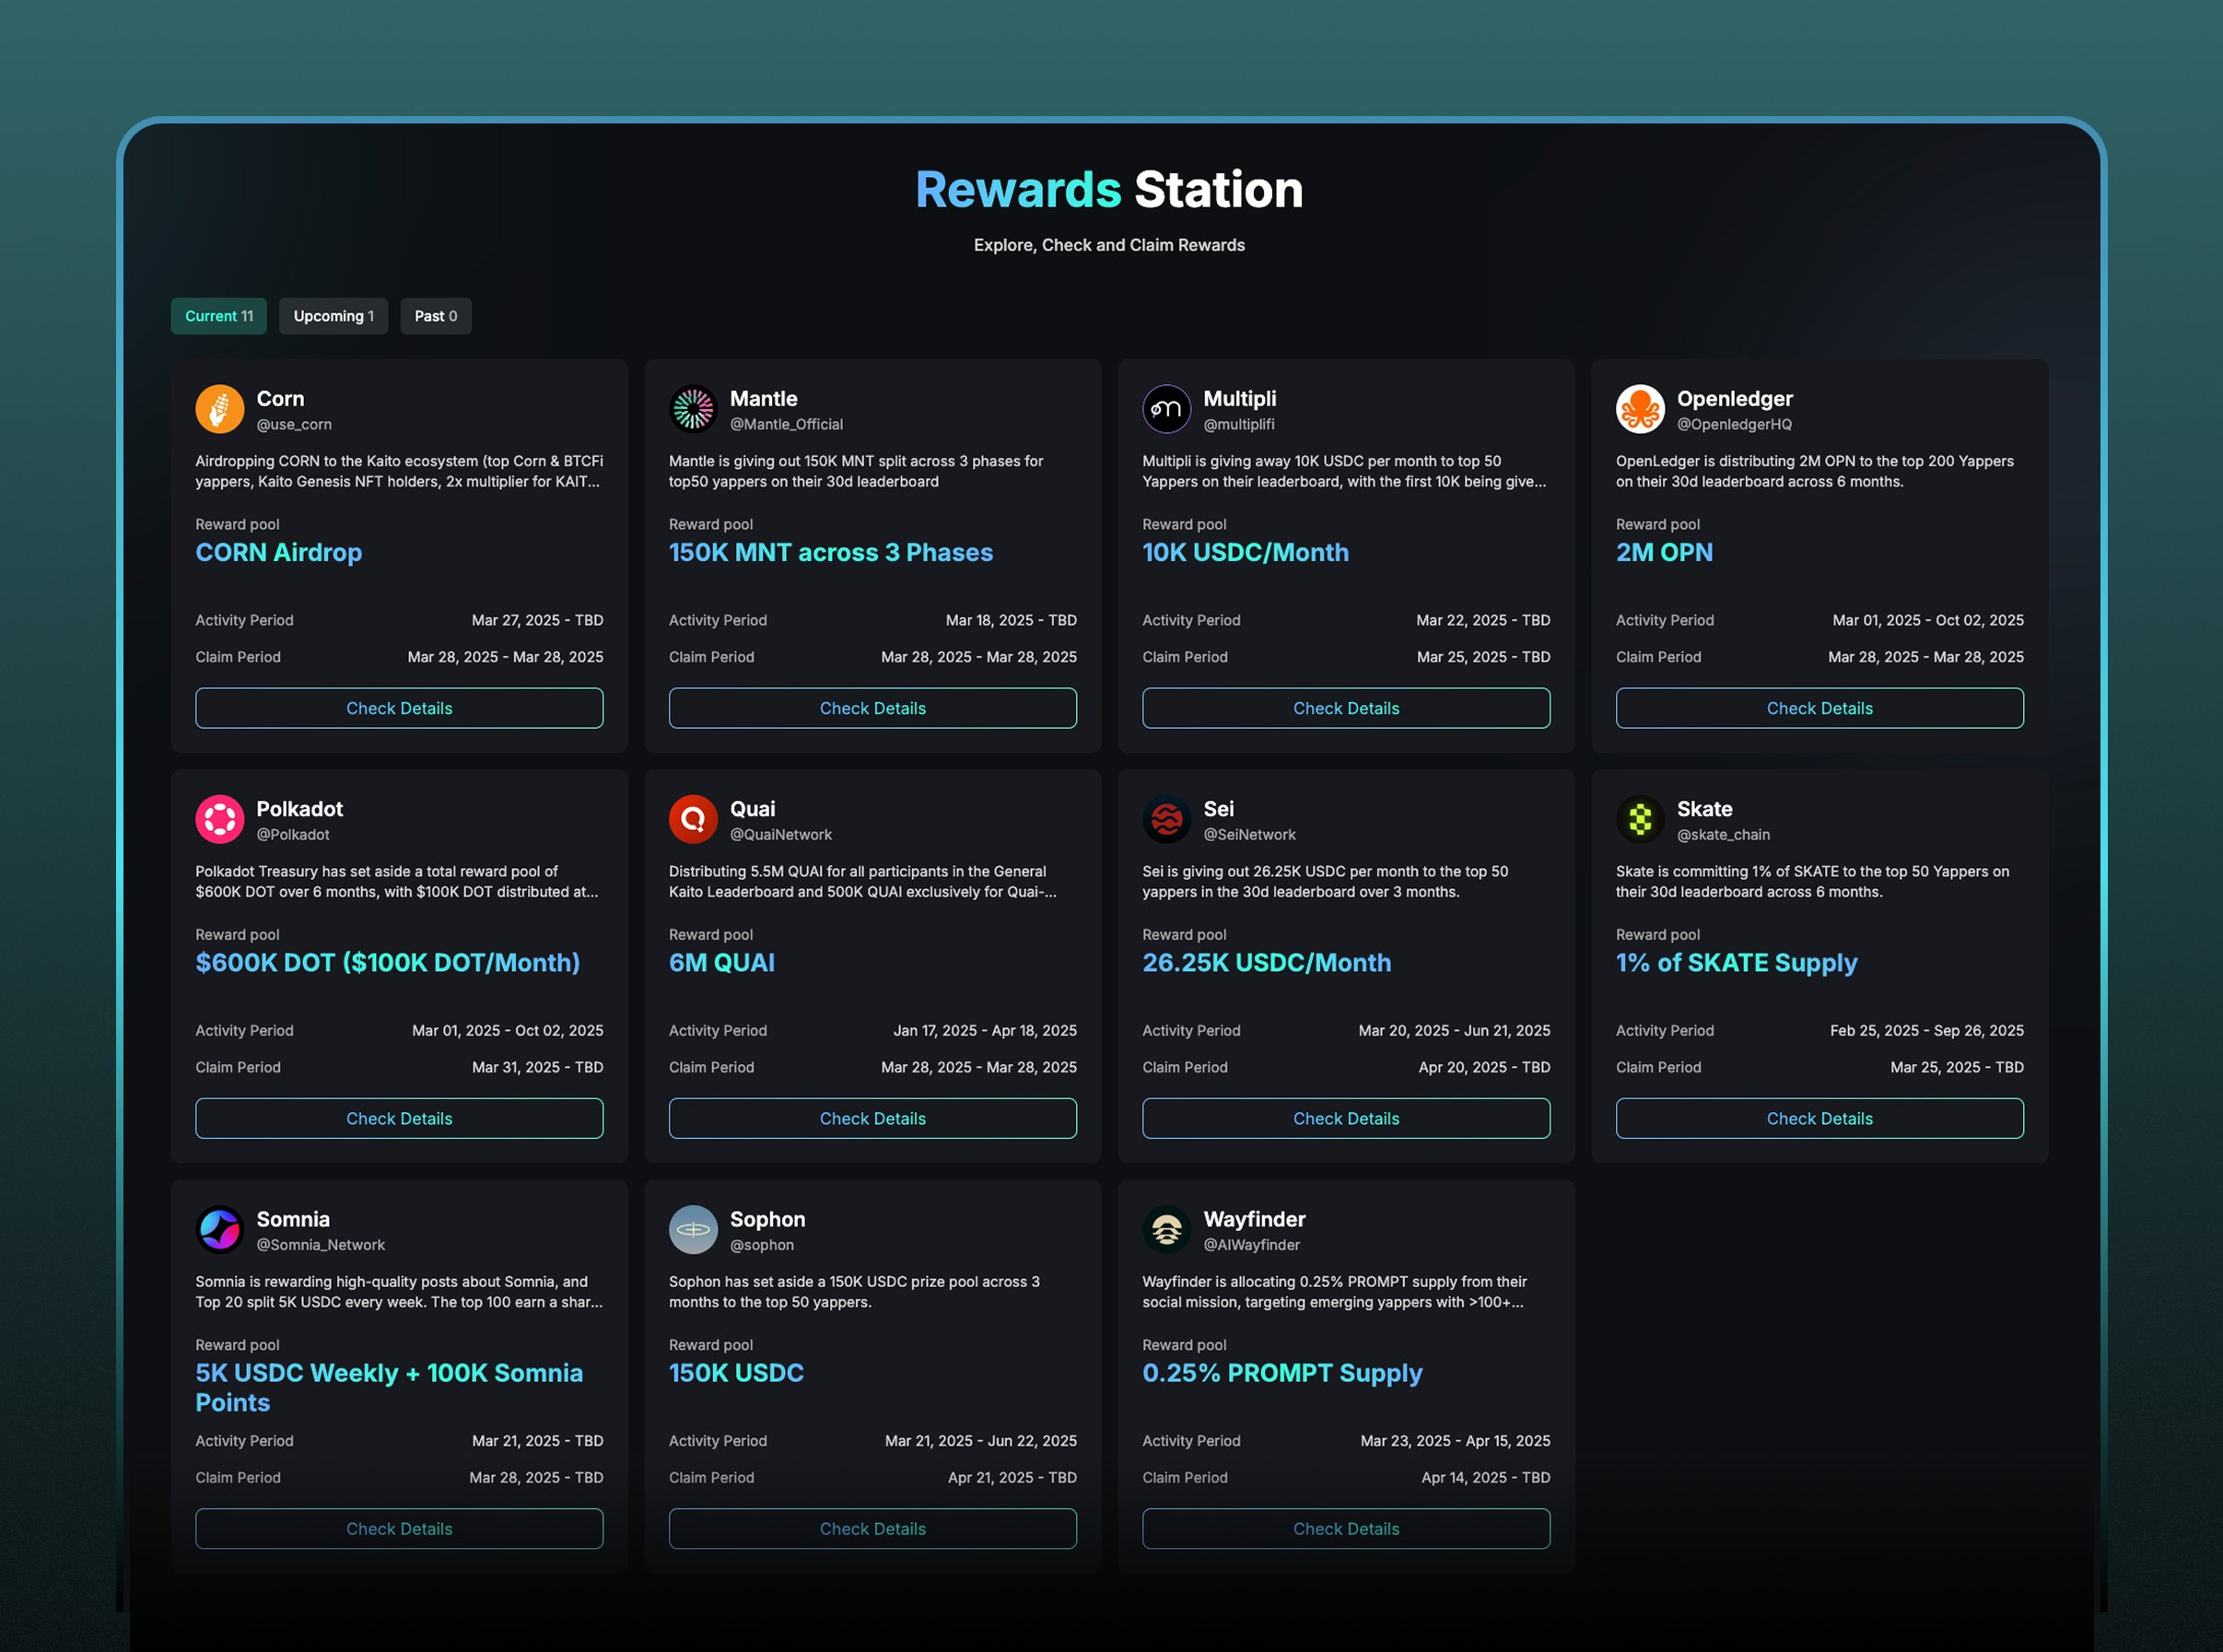Screen dimensions: 2223x1652
Task: Click the red Quai logo icon
Action: 693,819
